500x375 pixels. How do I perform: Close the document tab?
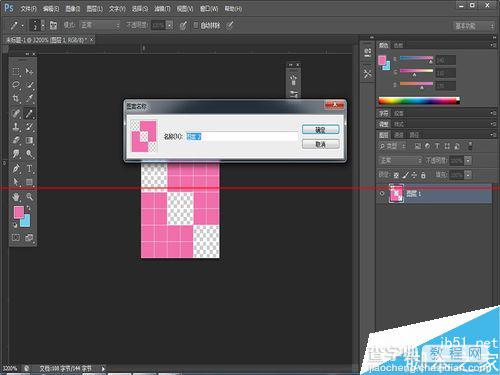click(92, 40)
